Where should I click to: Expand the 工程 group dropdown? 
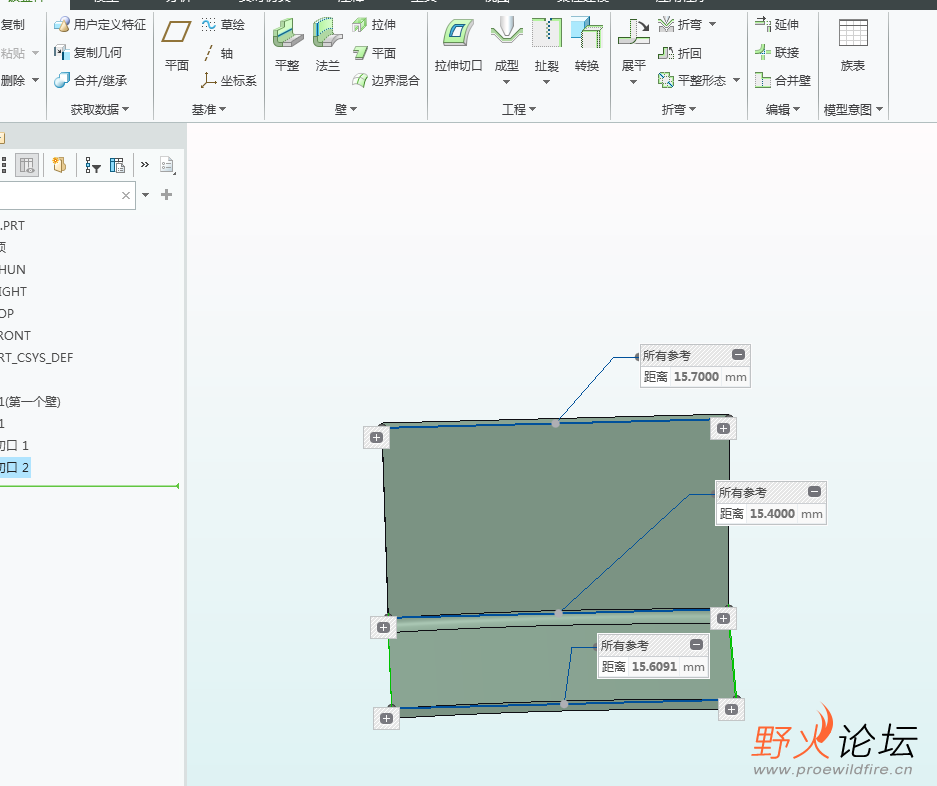pos(519,109)
